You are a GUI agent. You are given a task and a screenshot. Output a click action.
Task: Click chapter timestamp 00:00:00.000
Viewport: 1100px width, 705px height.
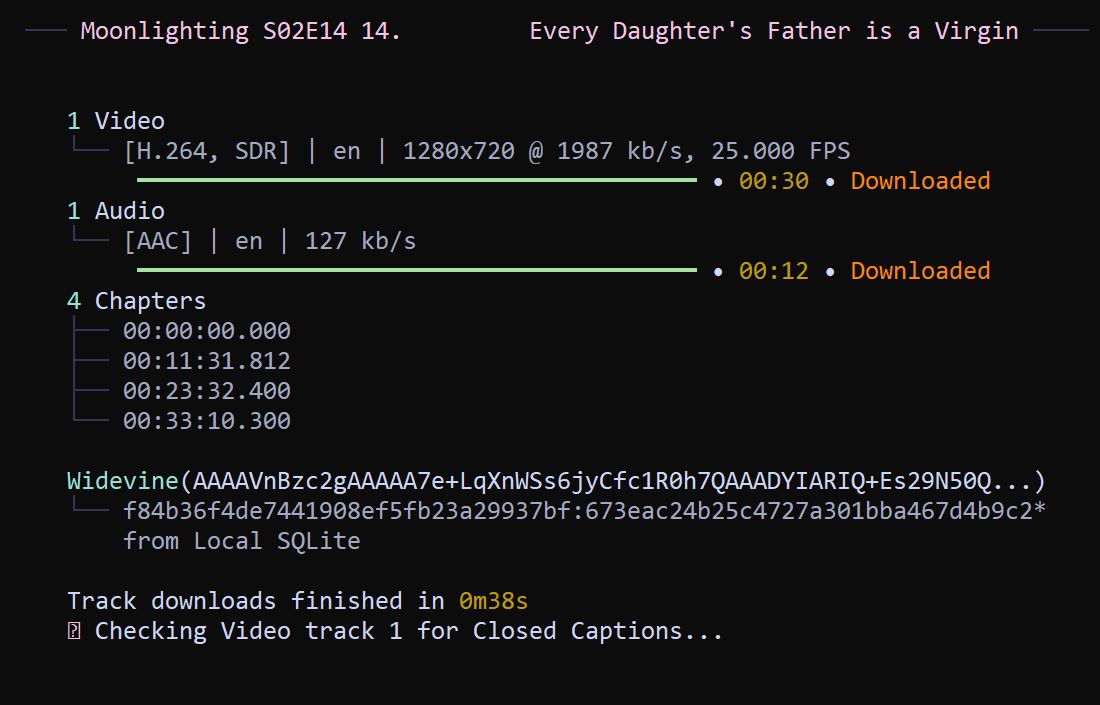(x=207, y=331)
